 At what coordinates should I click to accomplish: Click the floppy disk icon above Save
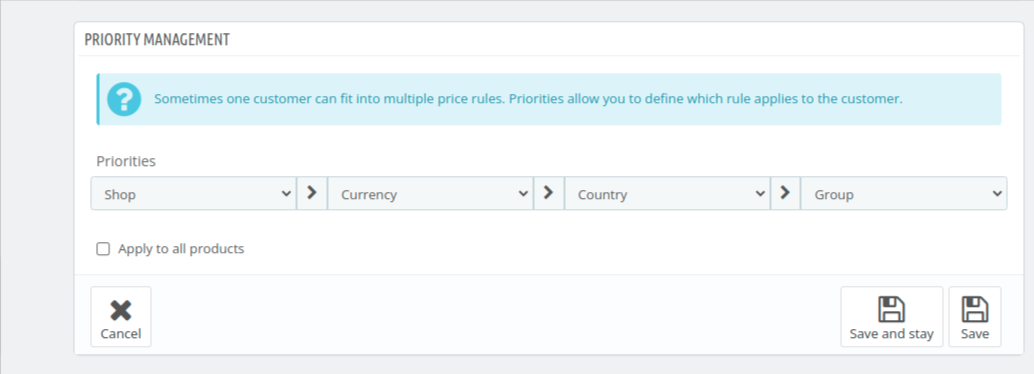pyautogui.click(x=975, y=309)
